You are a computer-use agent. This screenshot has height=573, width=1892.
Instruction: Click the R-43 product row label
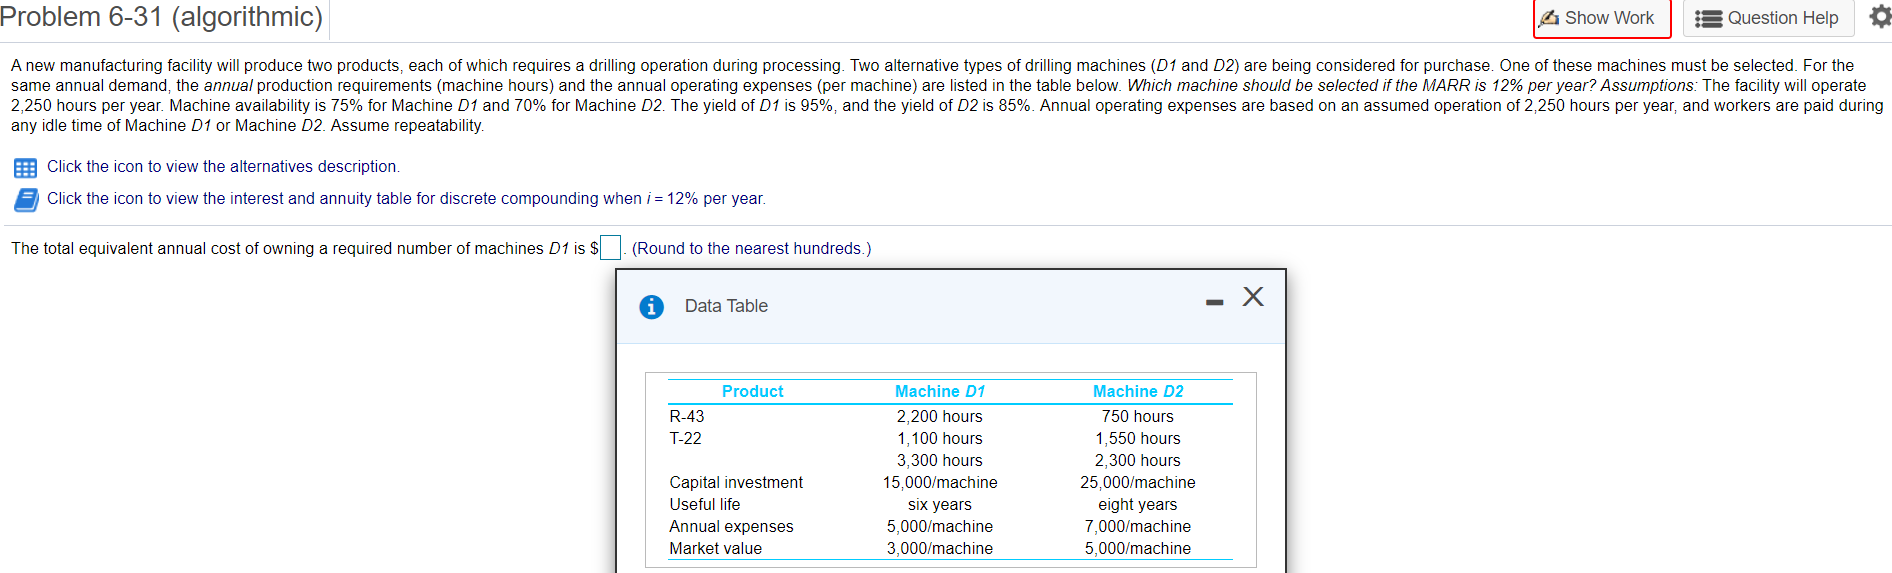coord(687,417)
